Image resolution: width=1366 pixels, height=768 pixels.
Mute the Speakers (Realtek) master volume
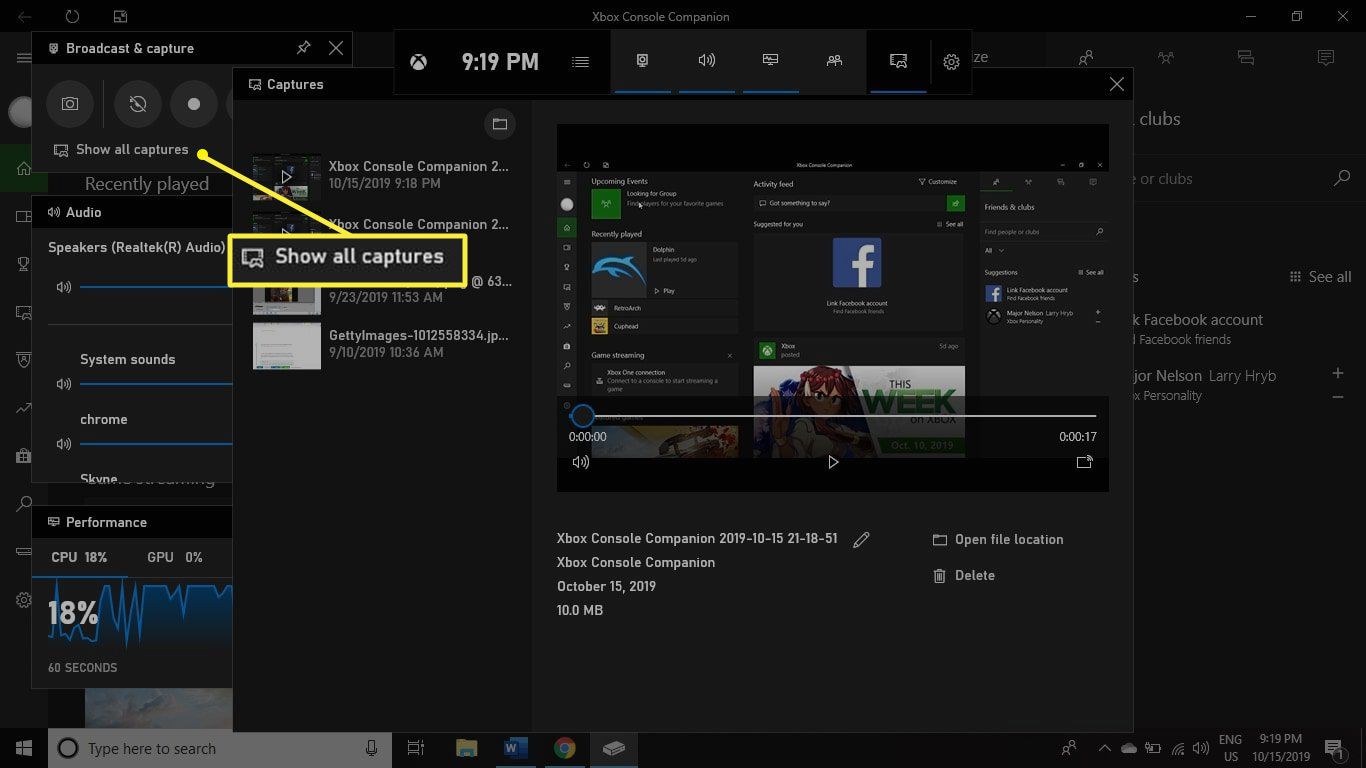point(64,287)
